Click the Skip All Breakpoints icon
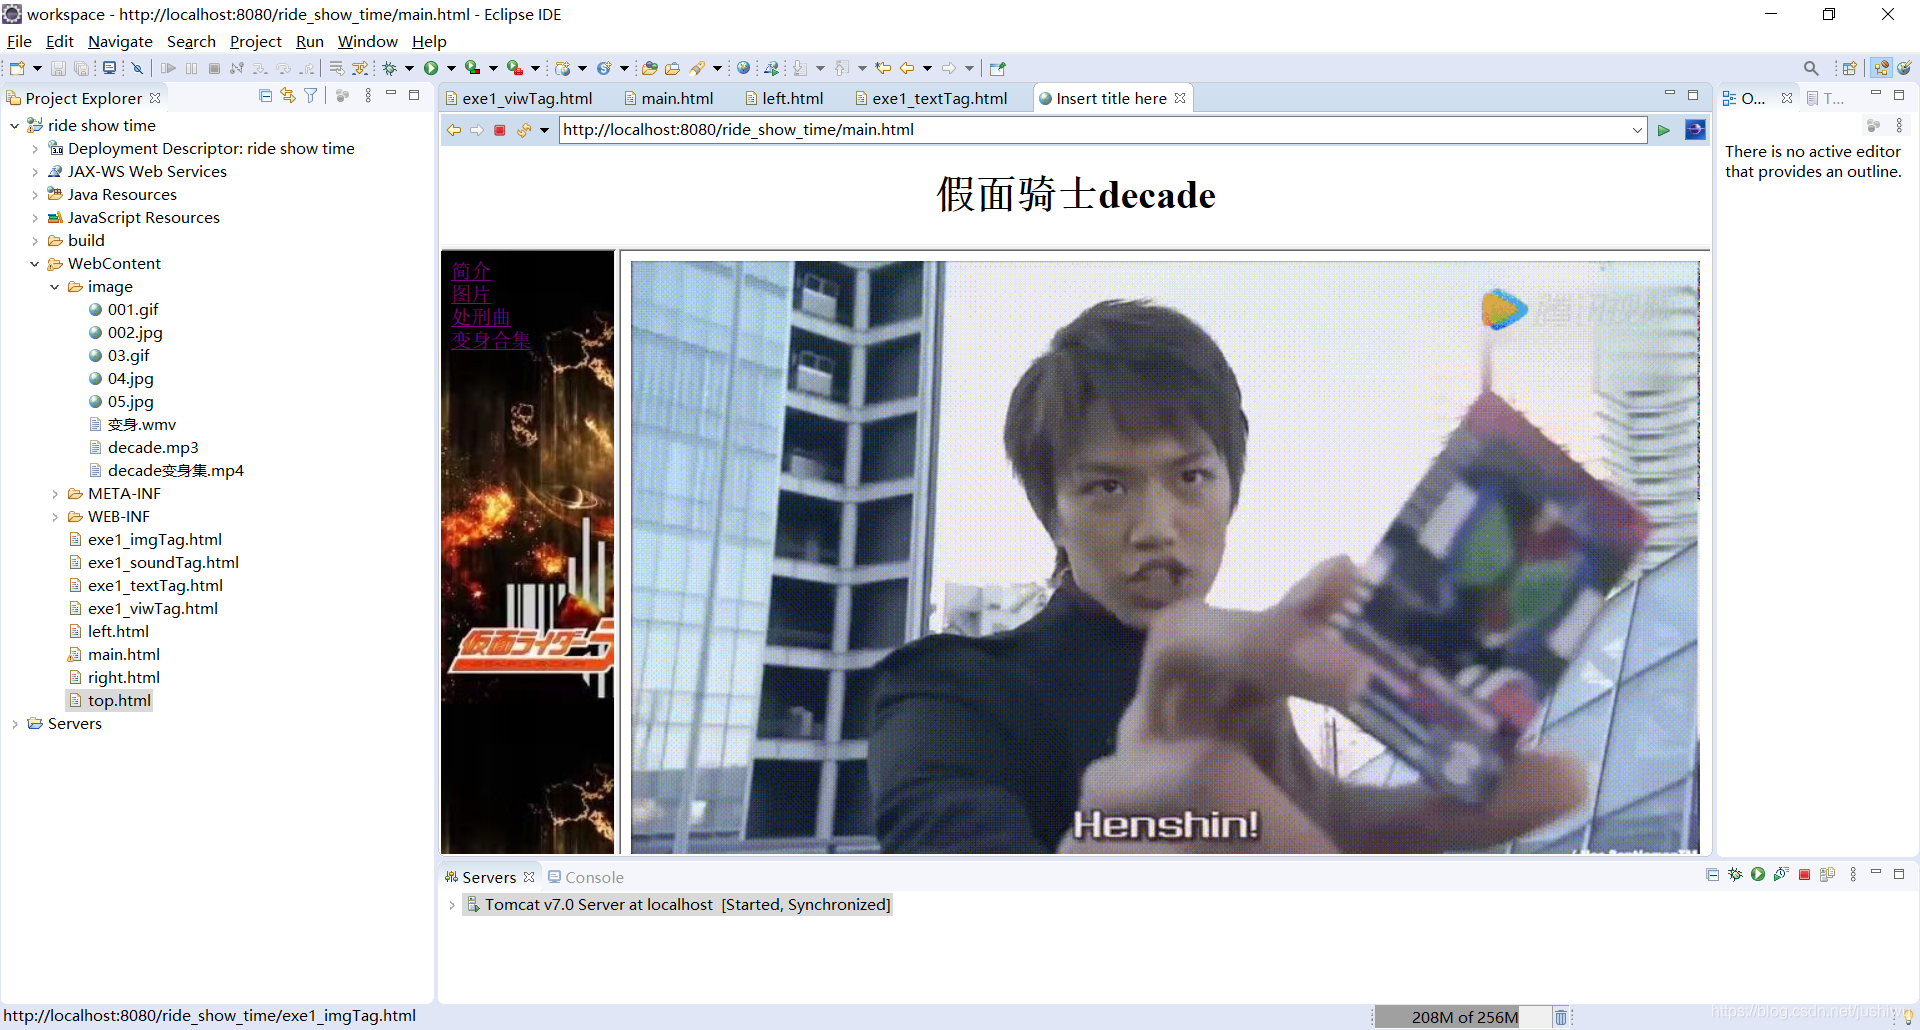Viewport: 1920px width, 1030px height. tap(138, 68)
